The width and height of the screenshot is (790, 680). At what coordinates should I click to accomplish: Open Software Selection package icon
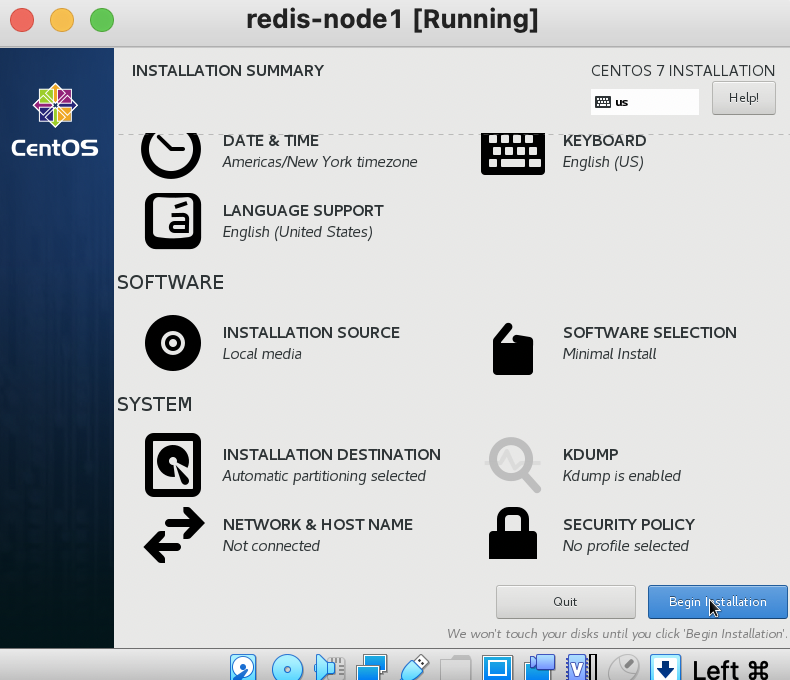click(512, 349)
